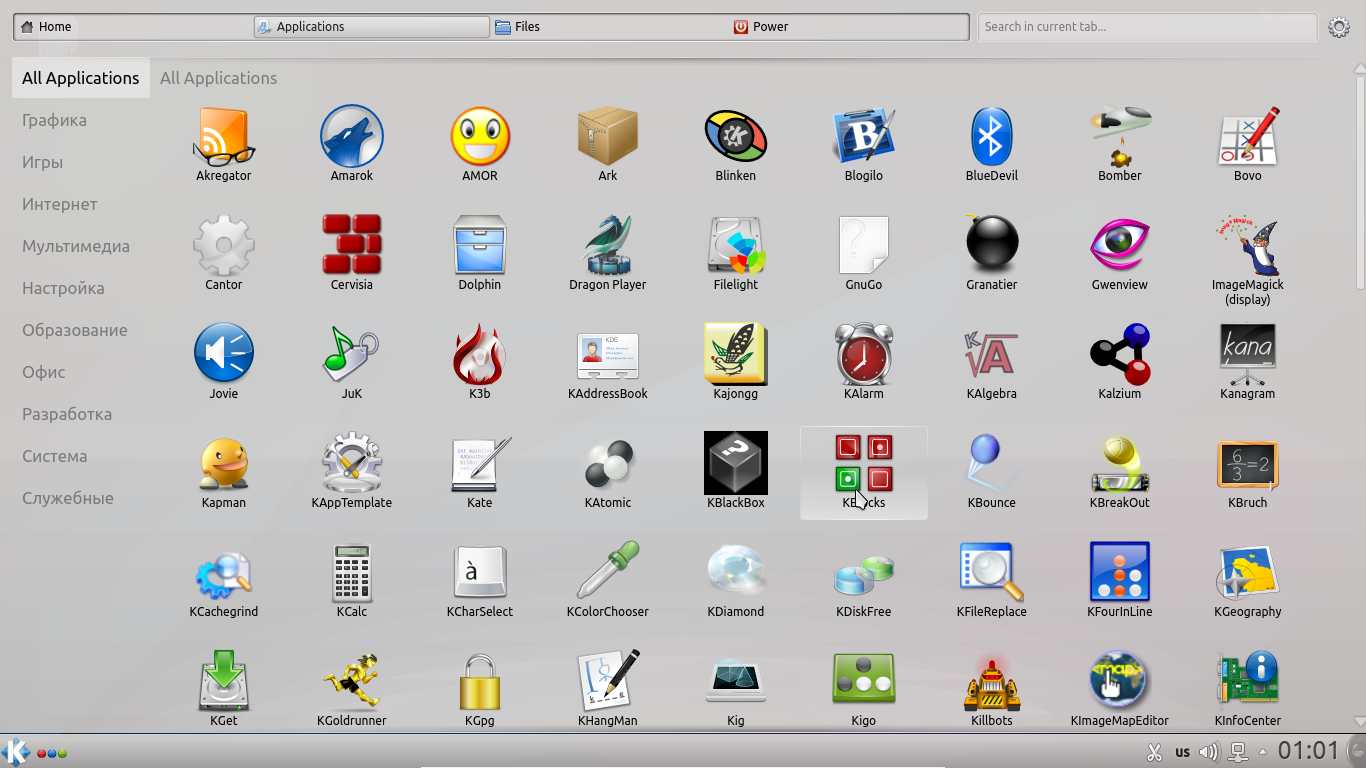Image resolution: width=1366 pixels, height=768 pixels.
Task: Select the Система category
Action: coord(55,456)
